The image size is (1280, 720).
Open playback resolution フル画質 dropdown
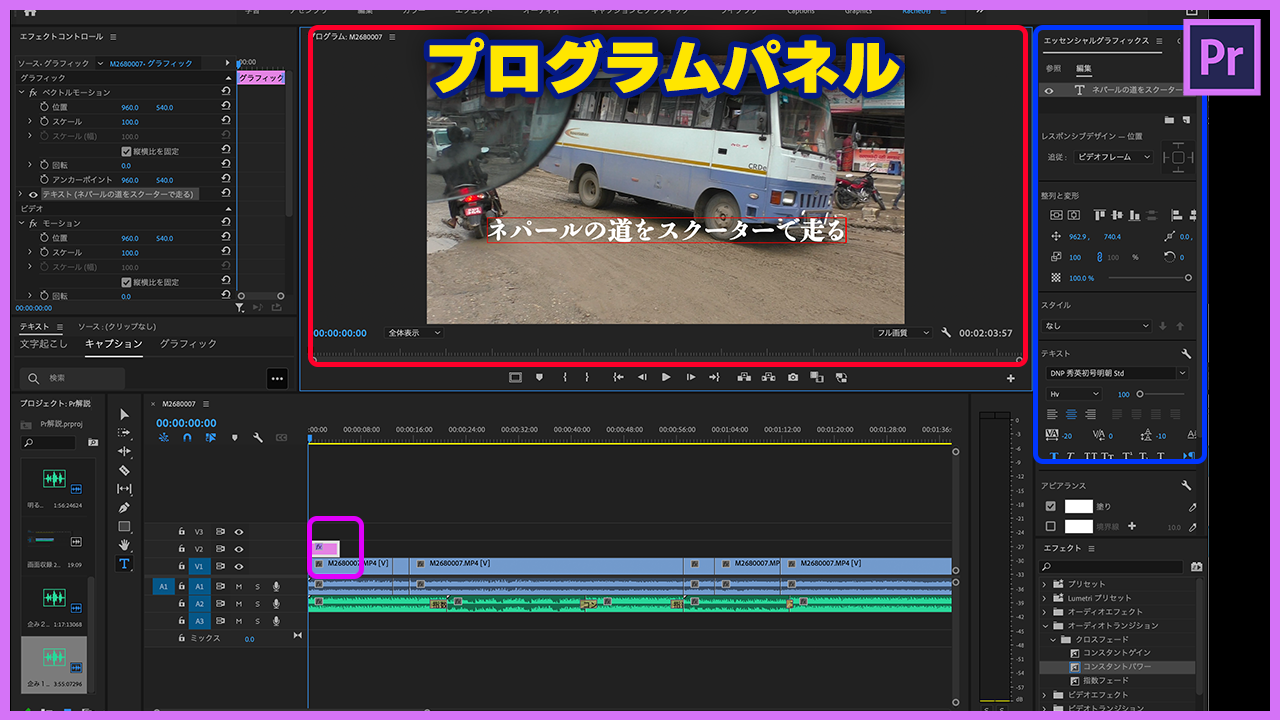903,333
